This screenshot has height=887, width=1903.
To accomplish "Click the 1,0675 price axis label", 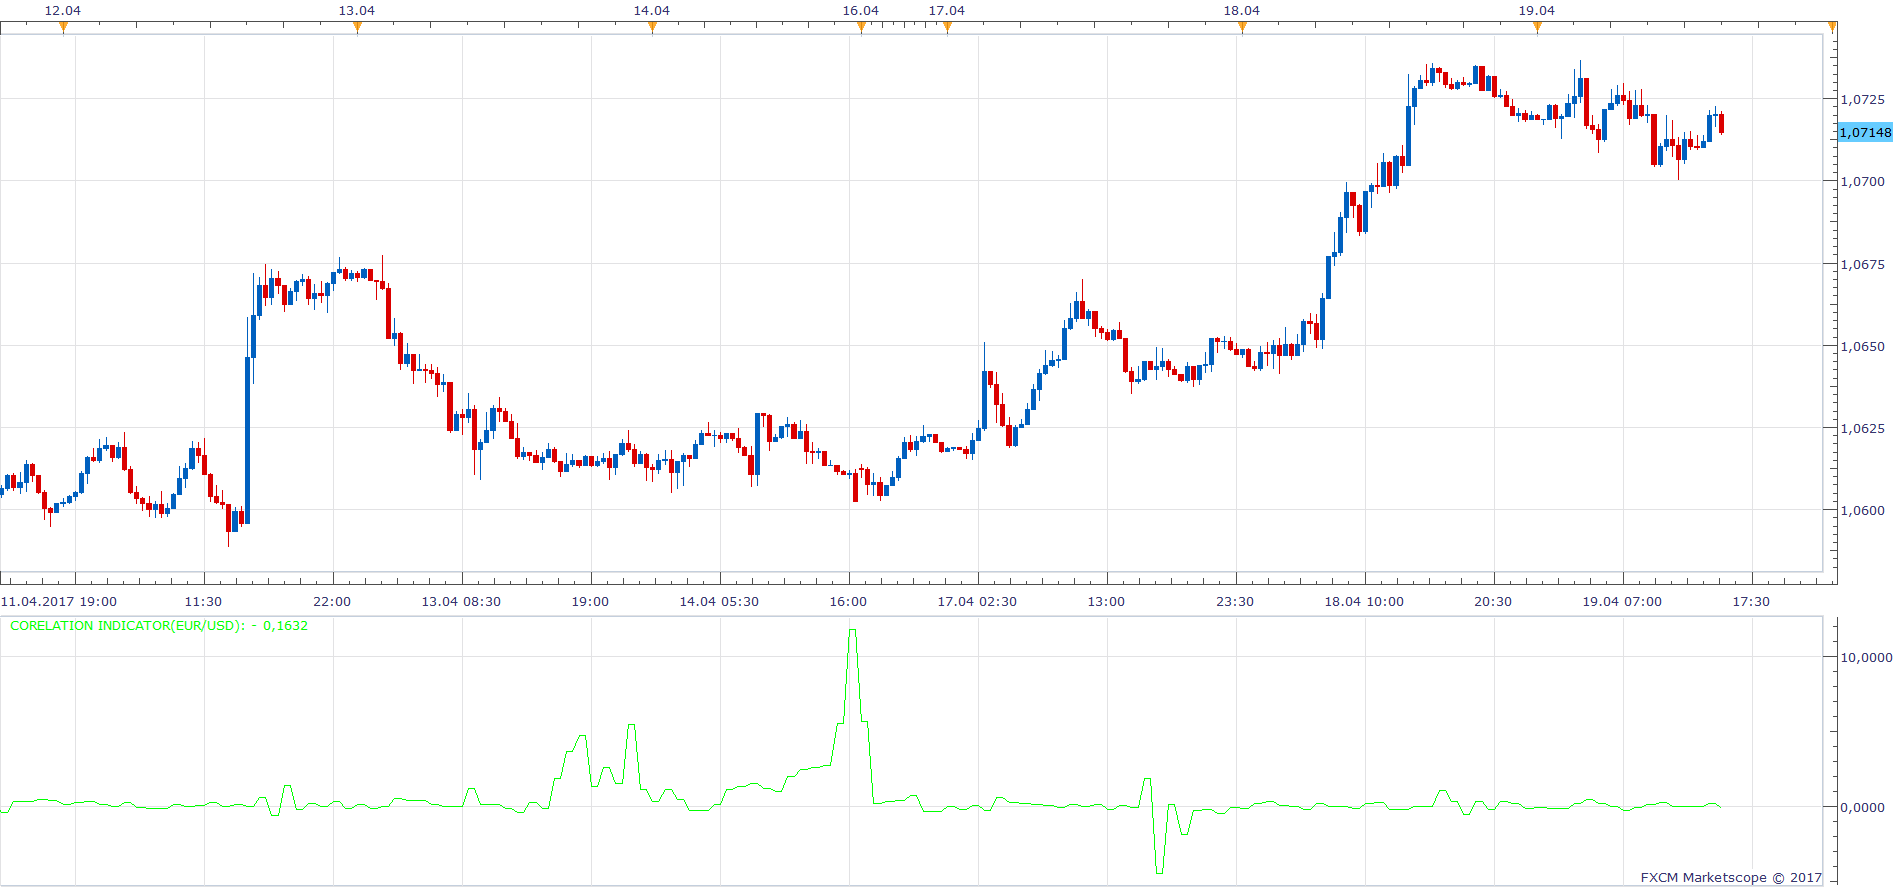I will pyautogui.click(x=1863, y=264).
